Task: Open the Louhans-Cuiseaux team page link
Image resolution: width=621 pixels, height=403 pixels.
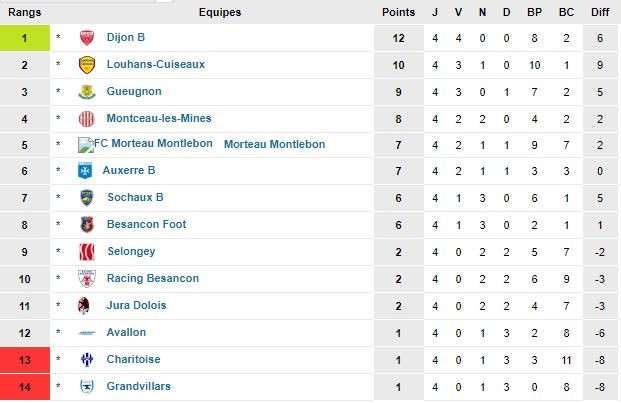Action: 156,64
